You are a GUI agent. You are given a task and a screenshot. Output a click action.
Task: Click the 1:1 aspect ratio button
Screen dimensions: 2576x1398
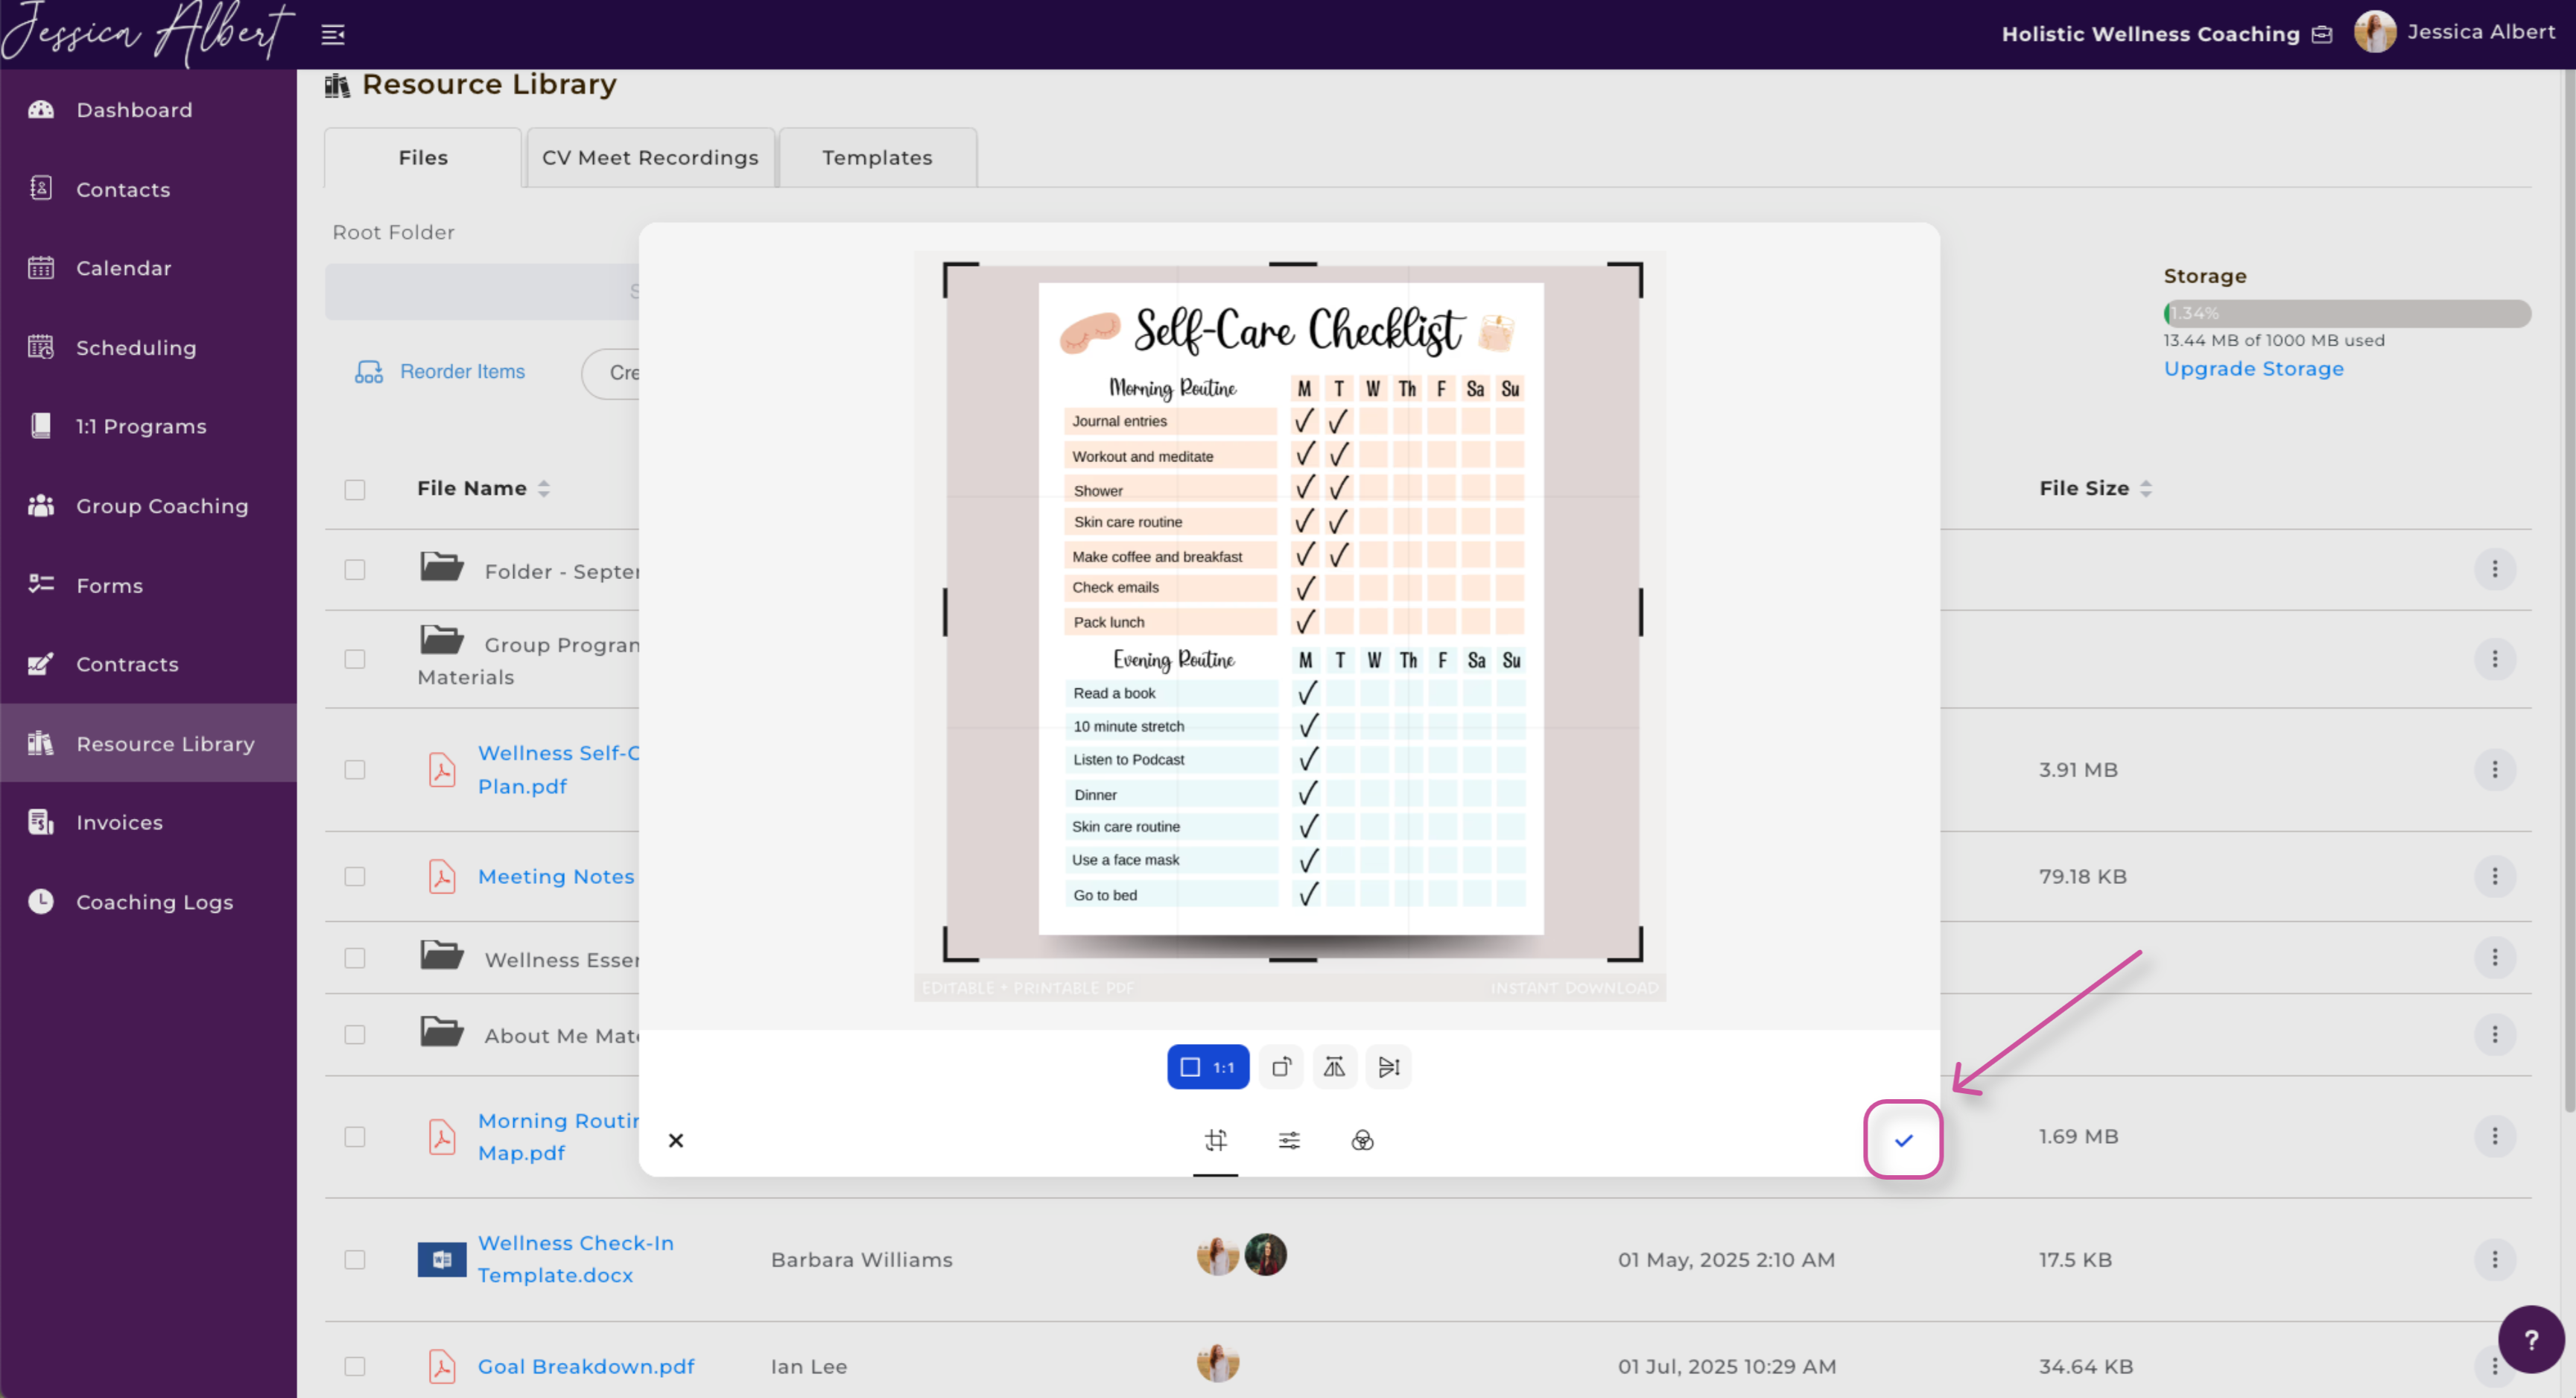1207,1067
